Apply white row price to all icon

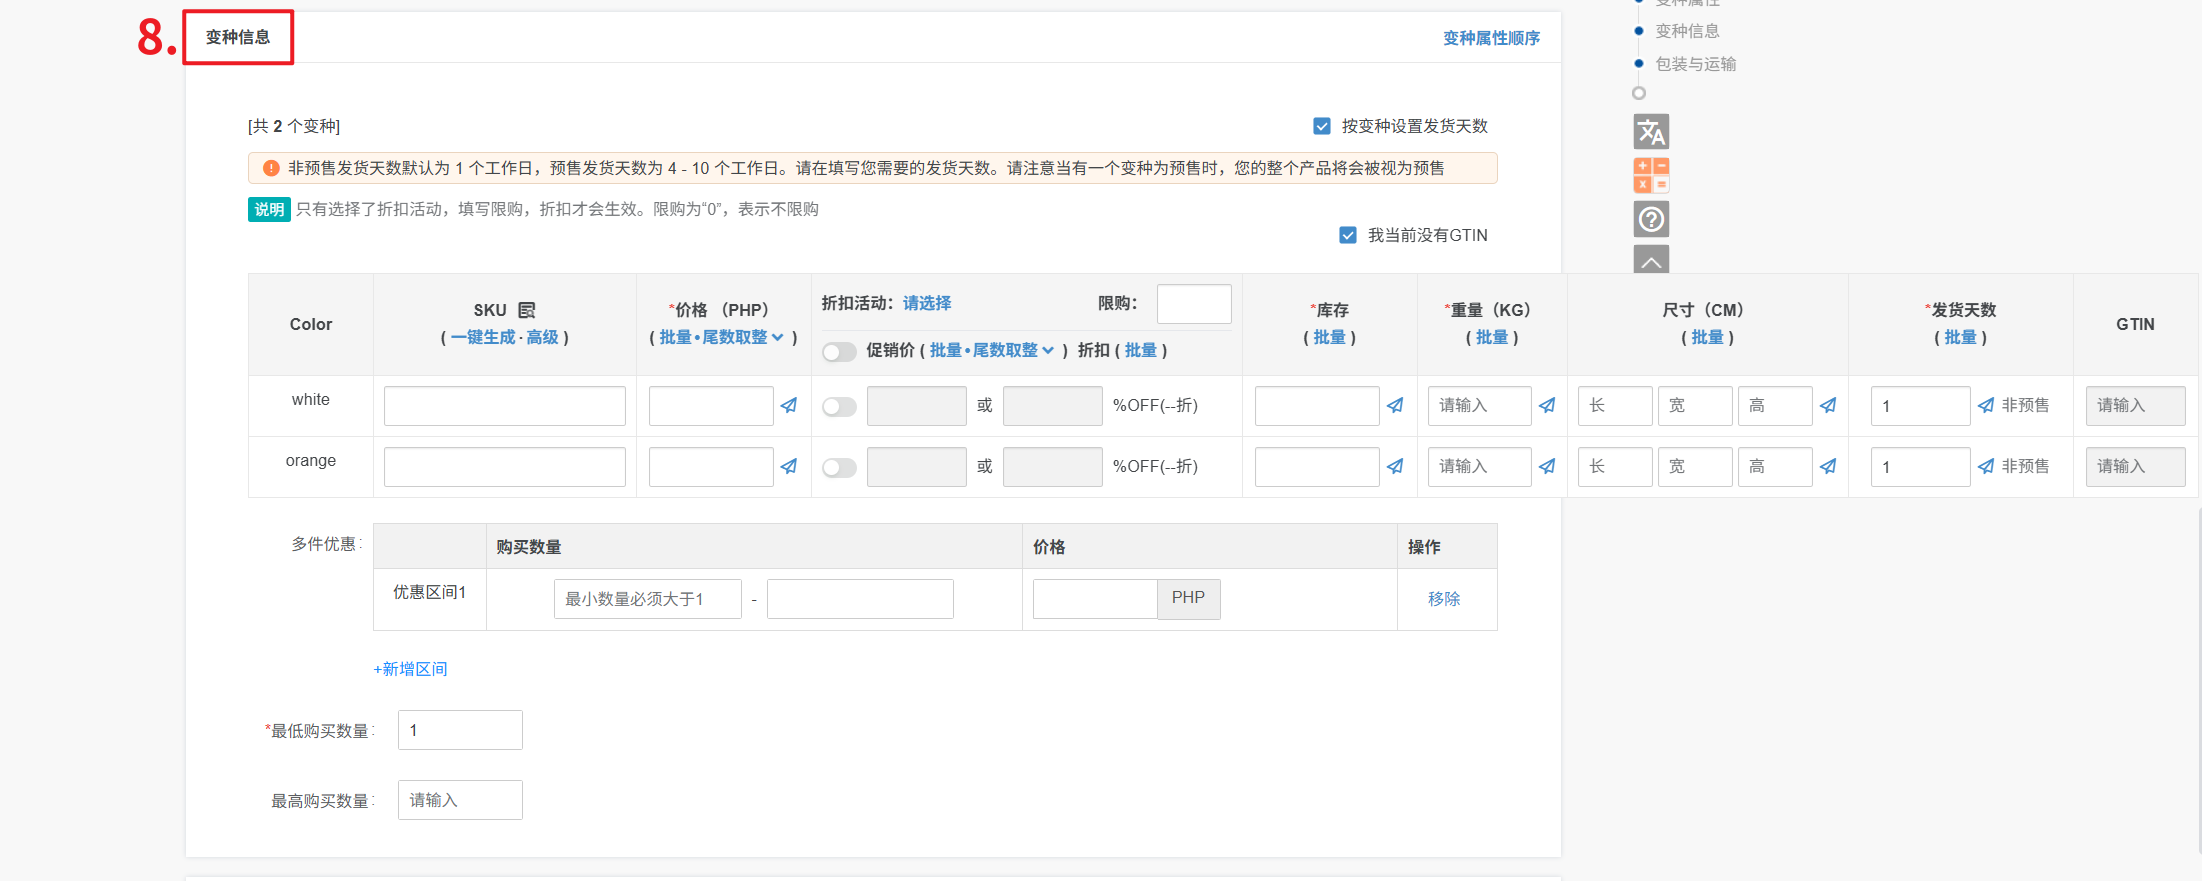(789, 406)
